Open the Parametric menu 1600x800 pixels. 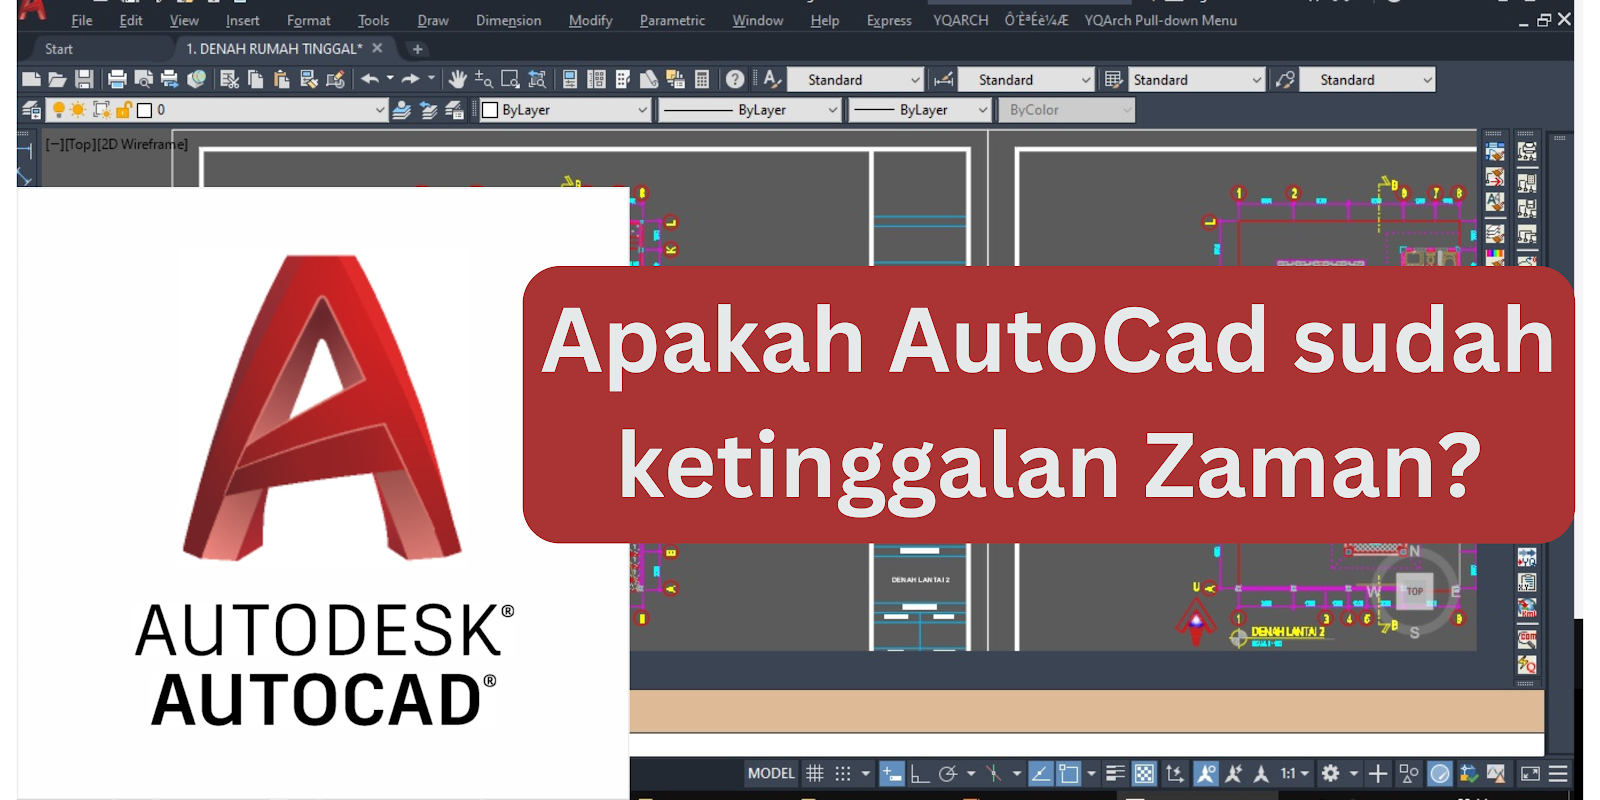click(672, 20)
